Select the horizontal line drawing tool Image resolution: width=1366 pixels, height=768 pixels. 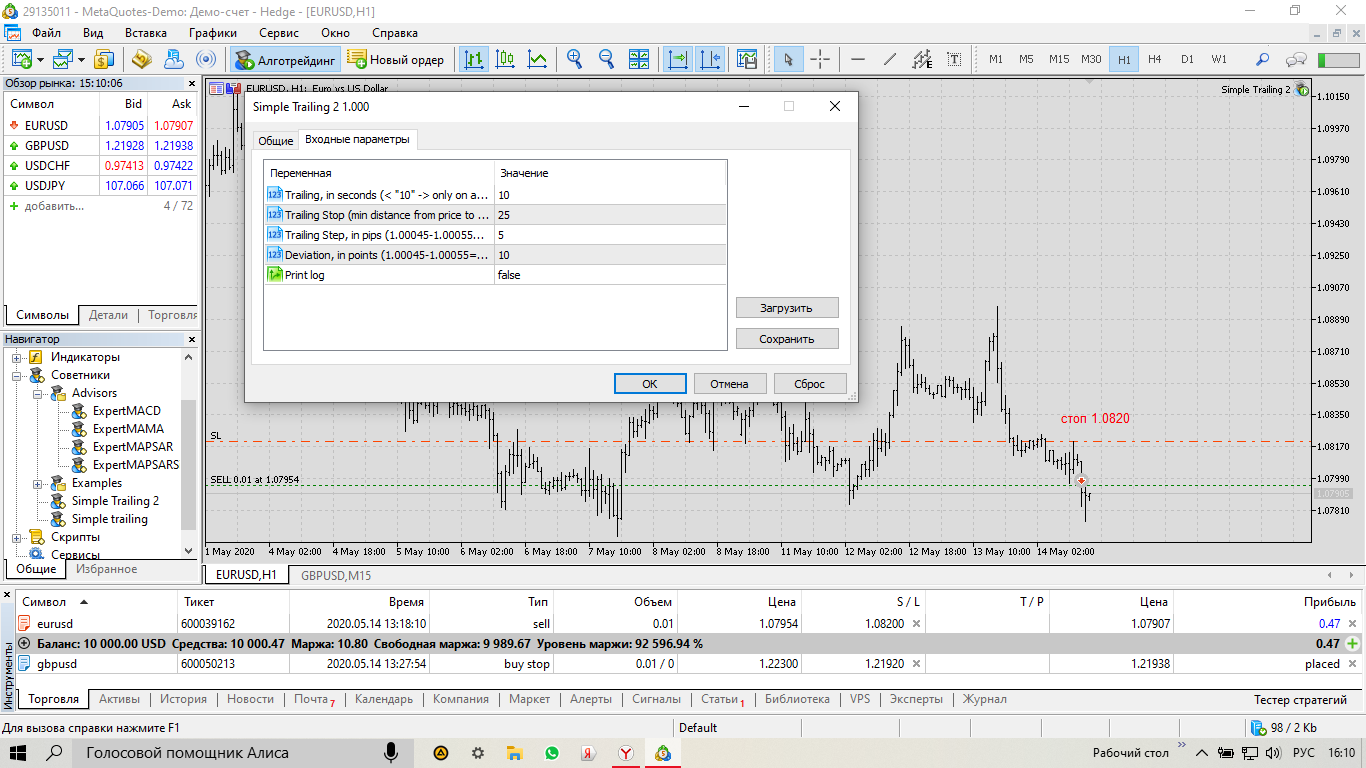857,59
